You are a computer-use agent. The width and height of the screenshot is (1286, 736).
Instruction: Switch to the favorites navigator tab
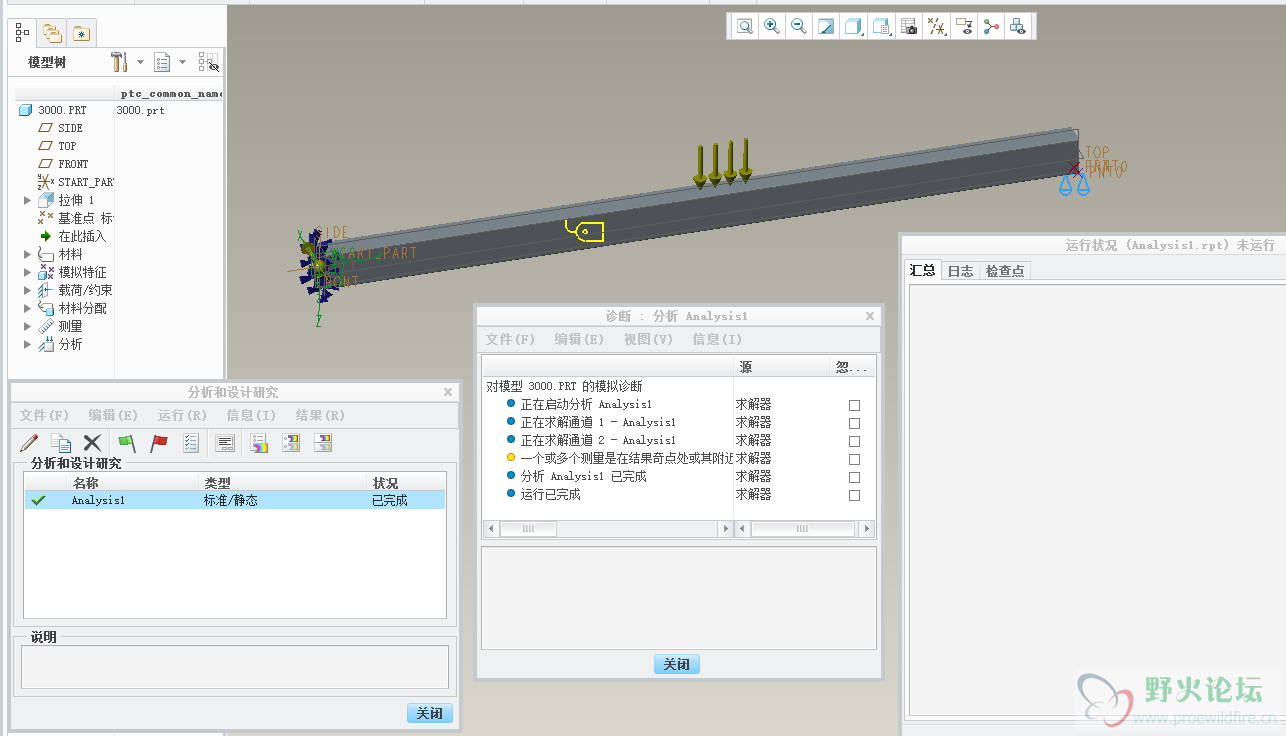tap(80, 34)
